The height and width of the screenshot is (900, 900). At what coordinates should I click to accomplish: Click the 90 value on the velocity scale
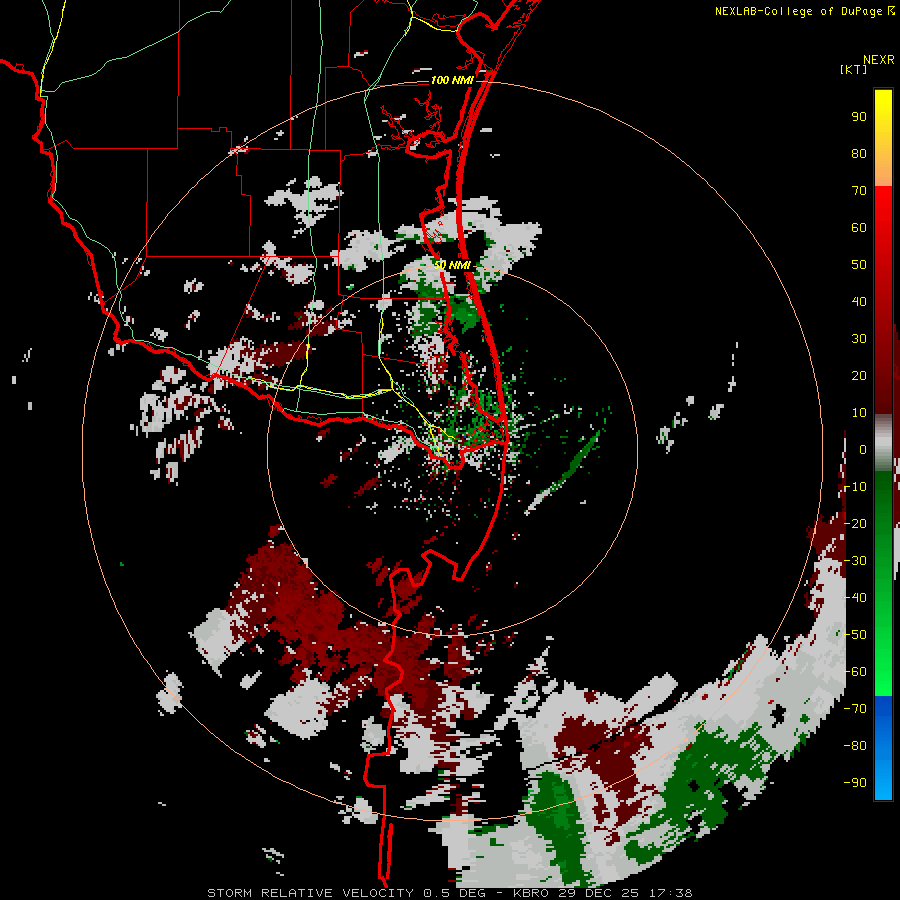859,117
